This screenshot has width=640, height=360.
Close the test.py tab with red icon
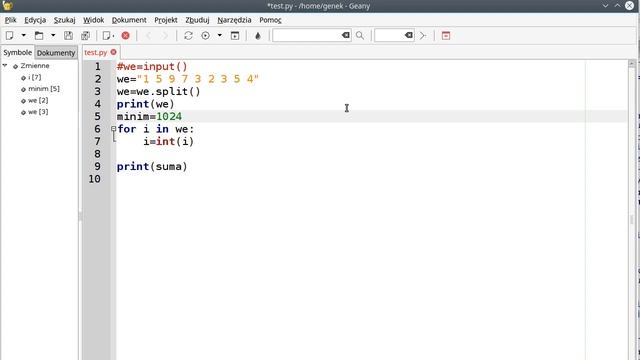tap(113, 52)
